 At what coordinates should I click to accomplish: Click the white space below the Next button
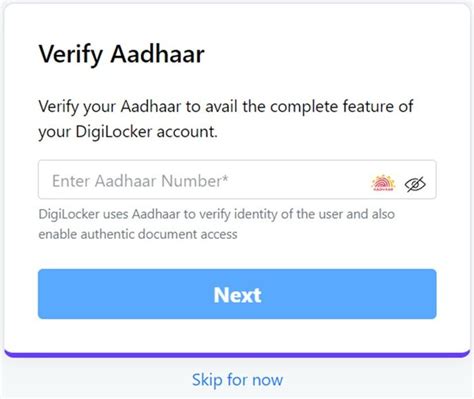tap(237, 335)
